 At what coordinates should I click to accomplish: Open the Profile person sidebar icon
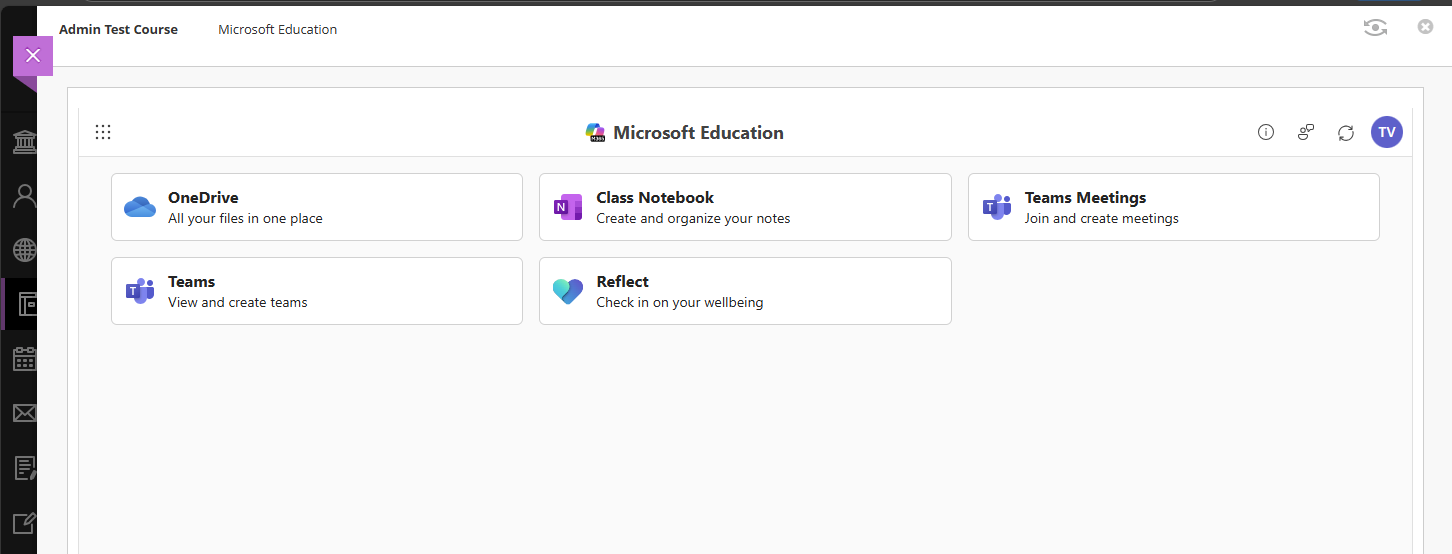24,196
